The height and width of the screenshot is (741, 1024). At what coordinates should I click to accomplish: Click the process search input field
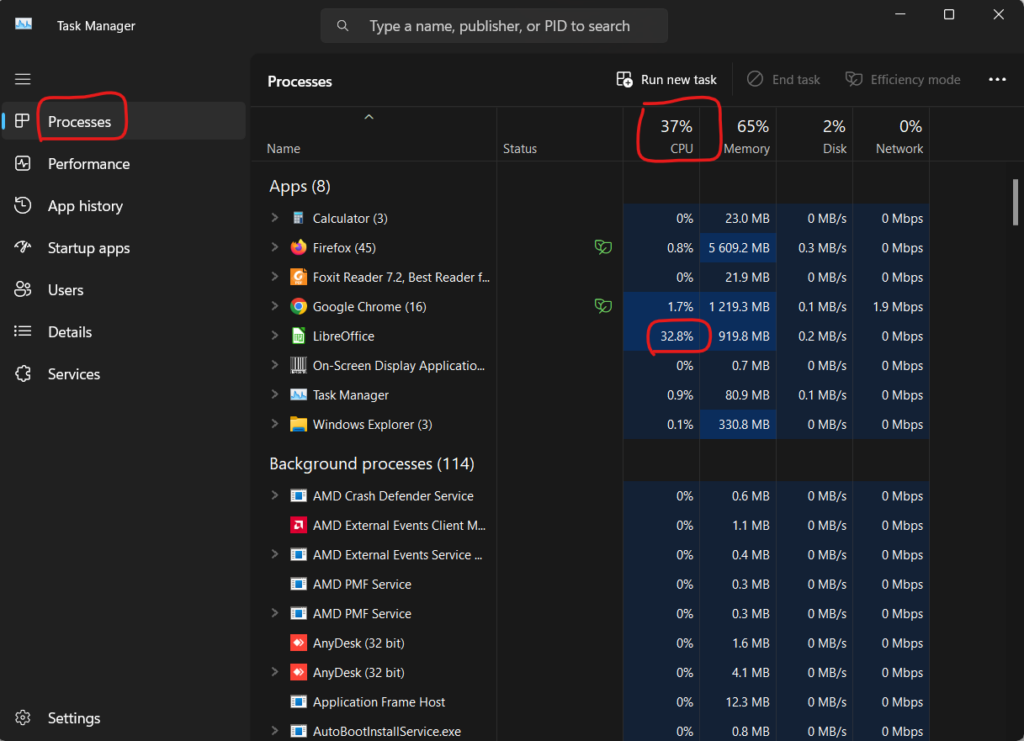tap(494, 25)
